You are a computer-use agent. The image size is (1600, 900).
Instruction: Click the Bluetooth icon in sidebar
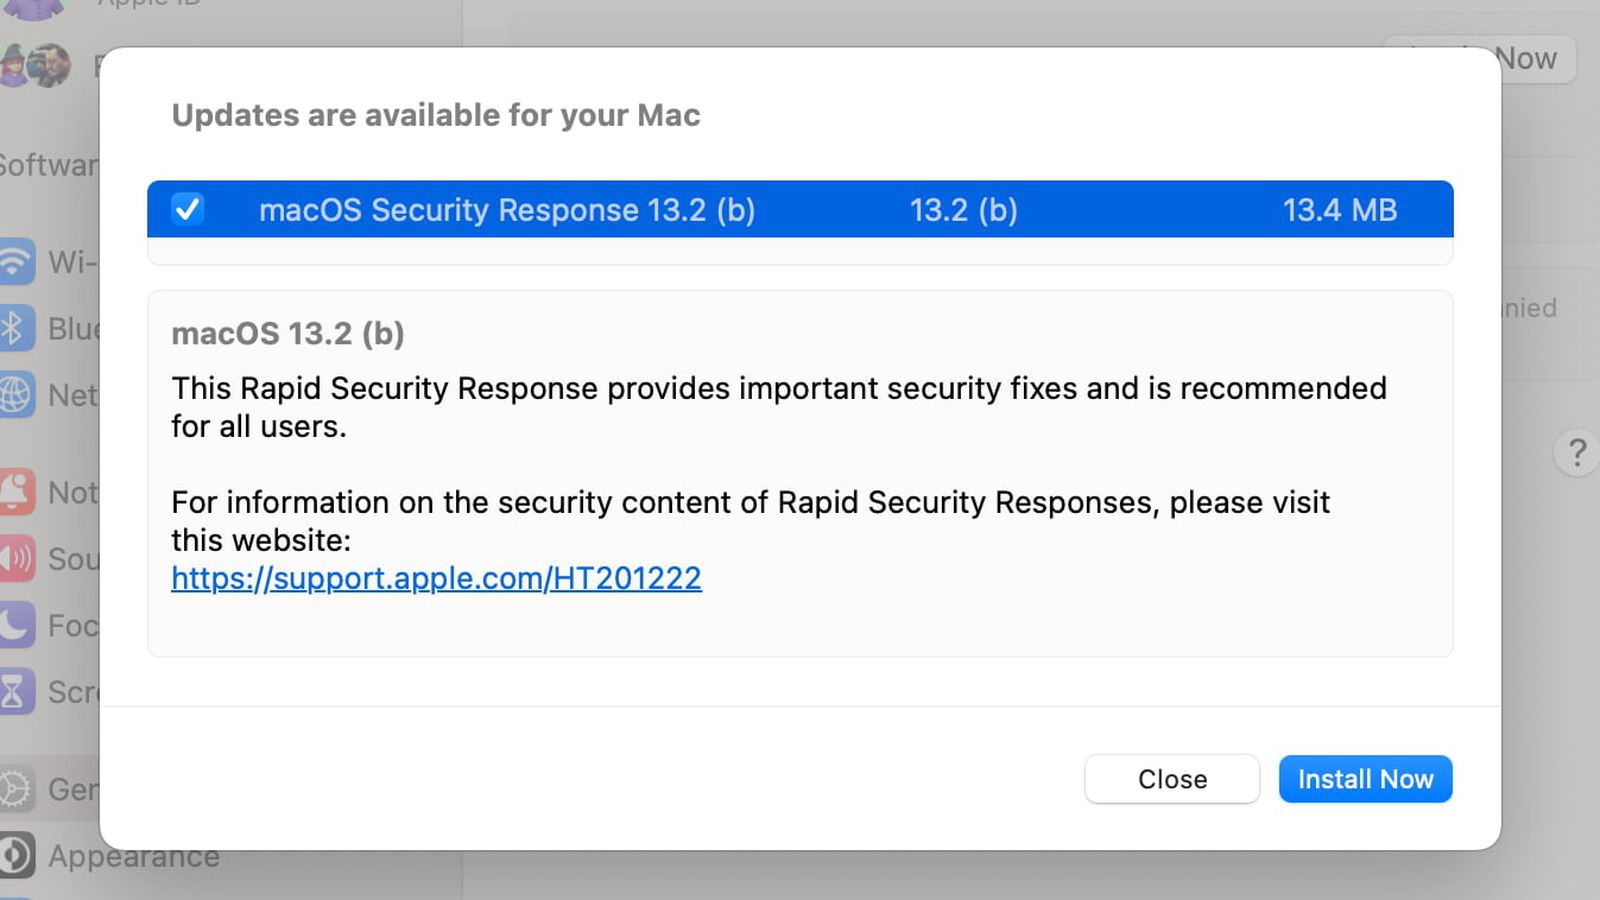coord(16,328)
